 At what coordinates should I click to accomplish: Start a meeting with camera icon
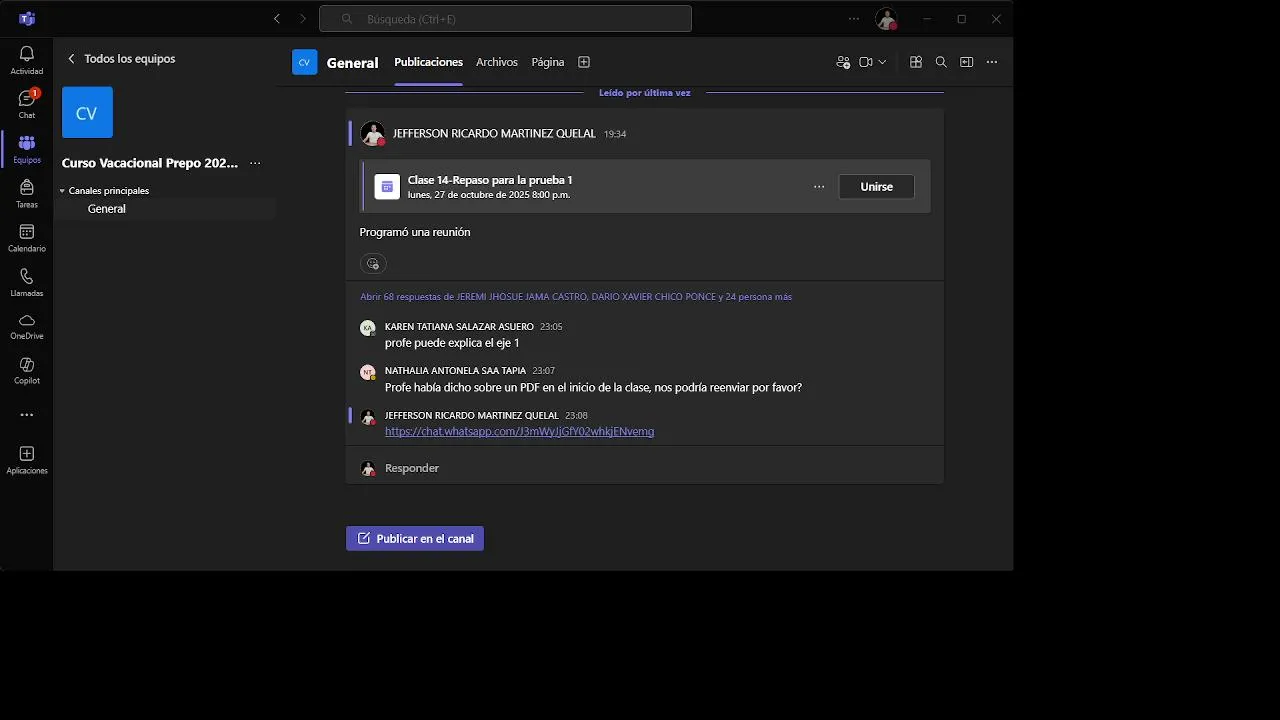pos(866,62)
